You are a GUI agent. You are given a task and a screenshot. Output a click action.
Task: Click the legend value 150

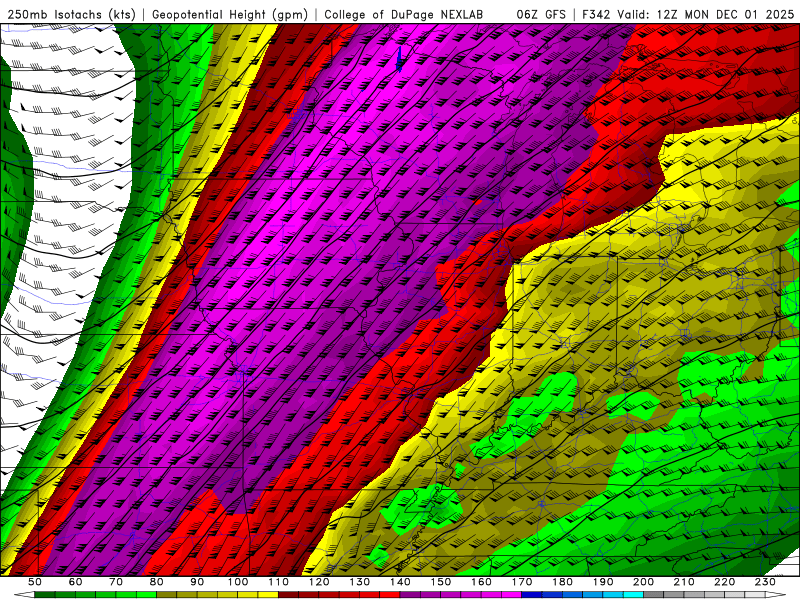click(x=440, y=582)
